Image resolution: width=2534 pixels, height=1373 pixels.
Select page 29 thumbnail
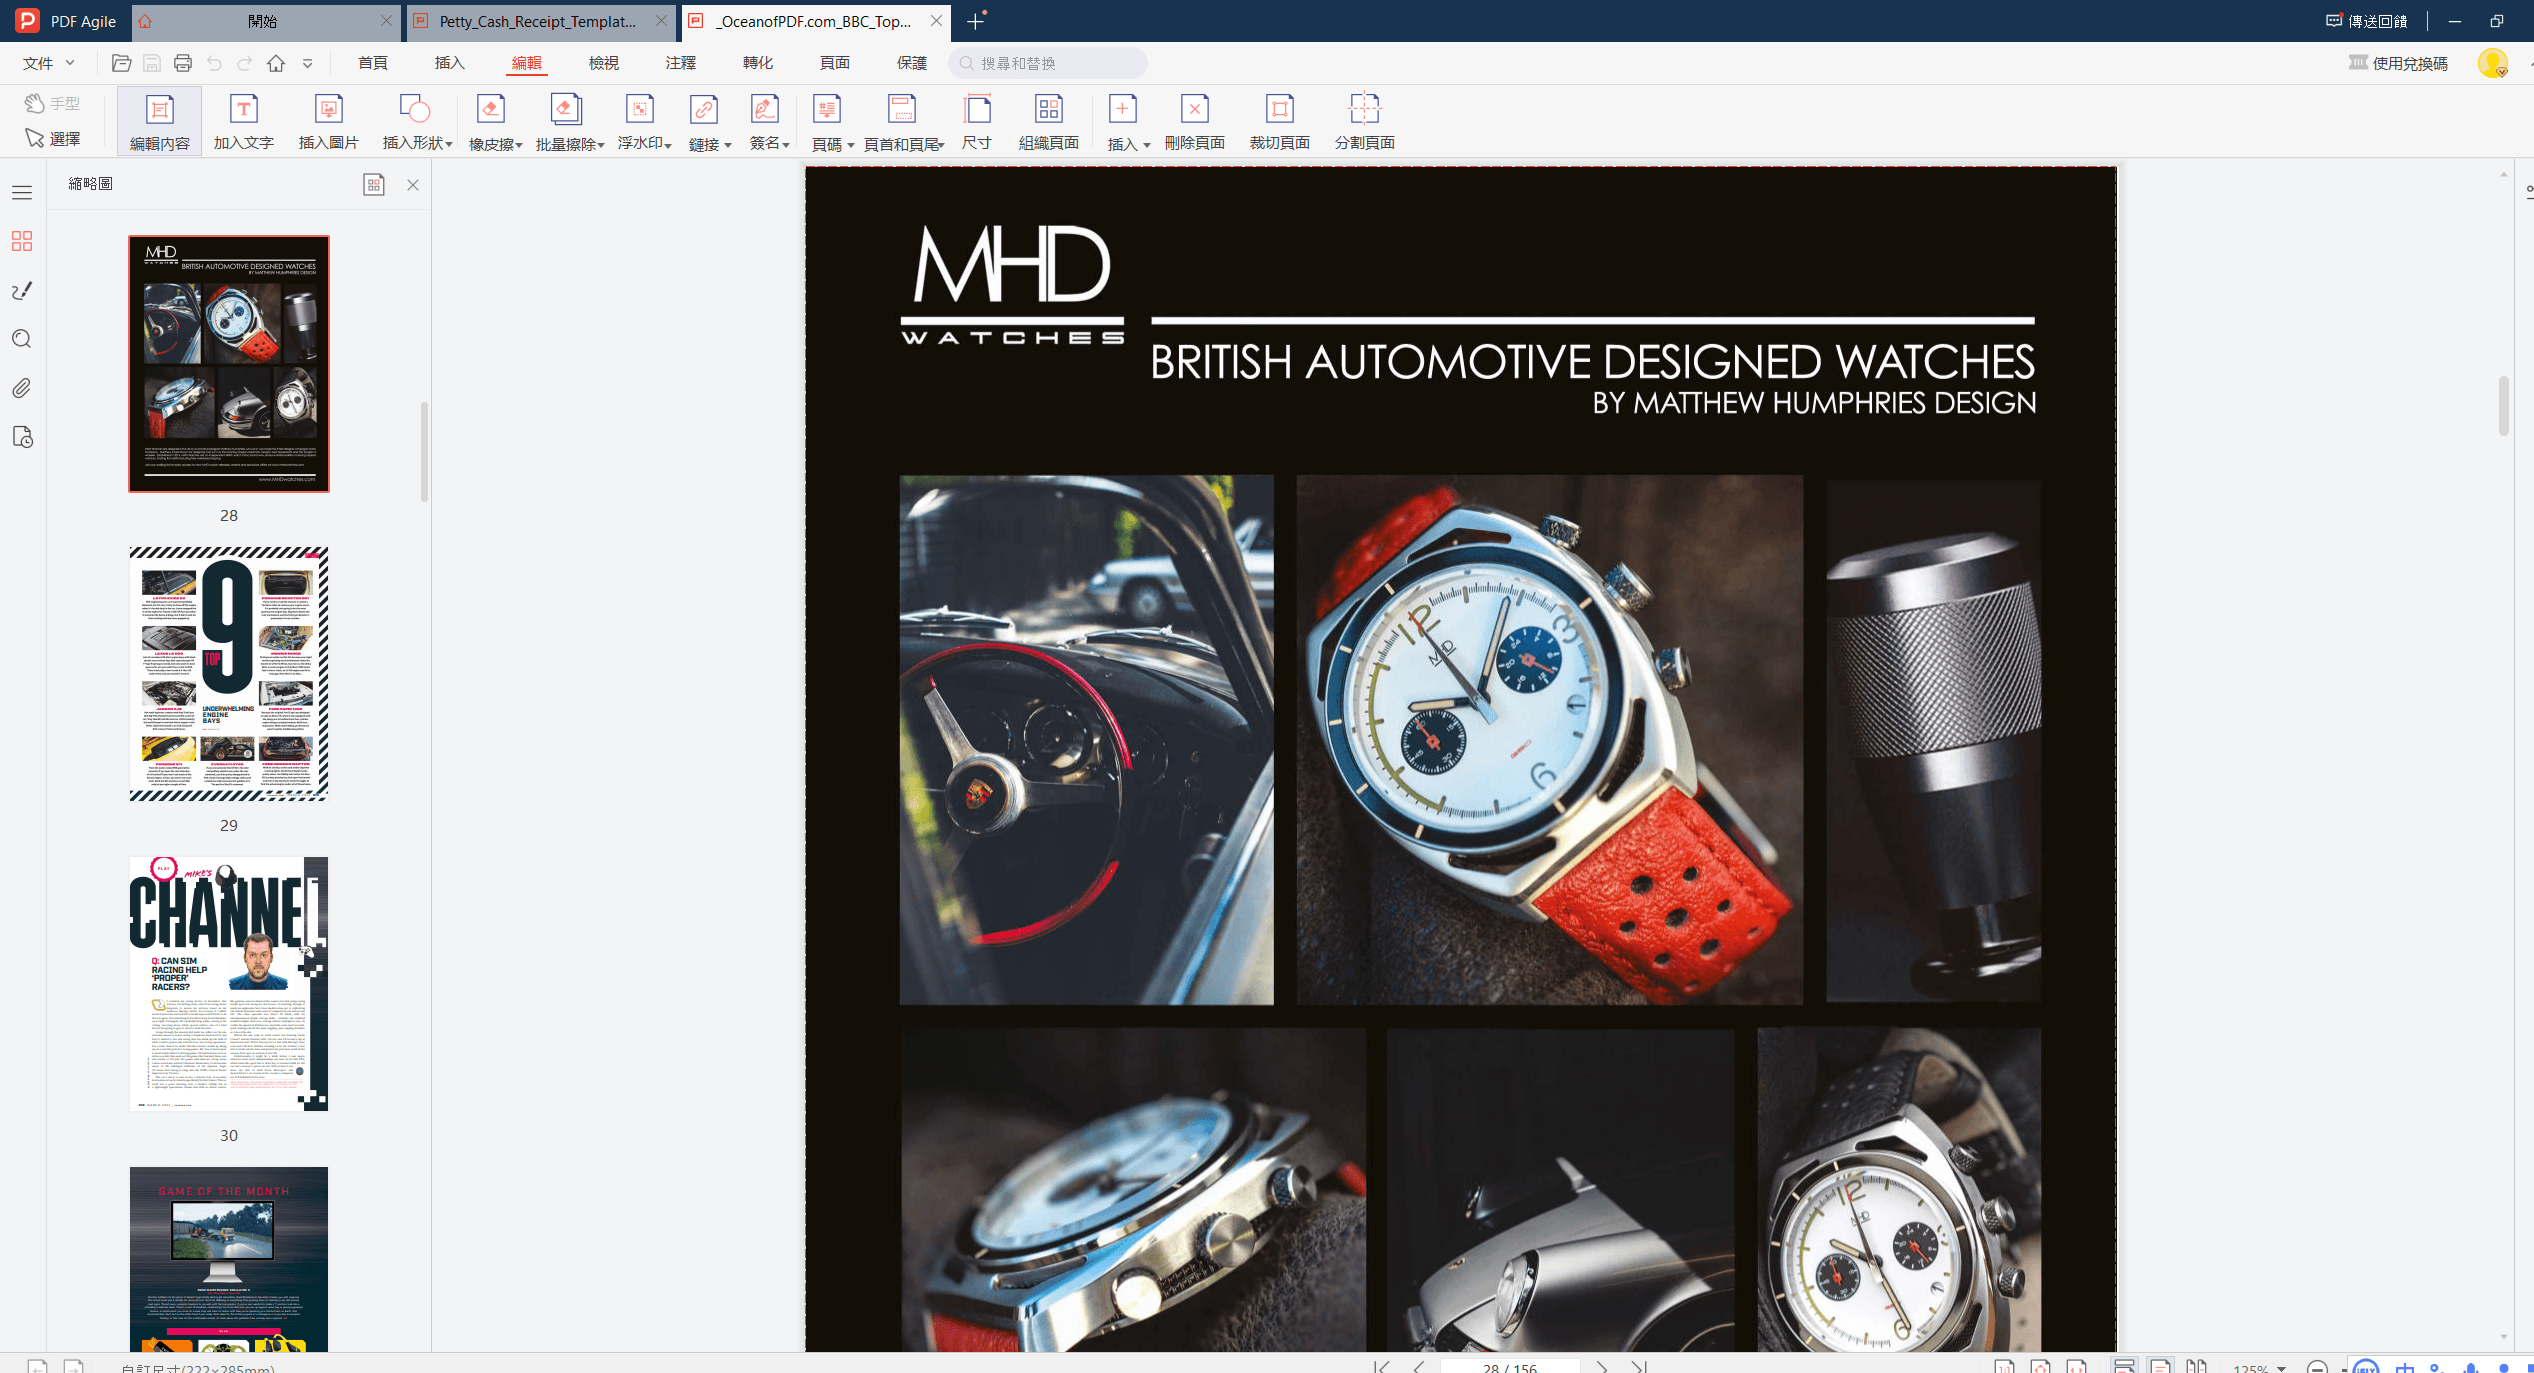click(229, 673)
